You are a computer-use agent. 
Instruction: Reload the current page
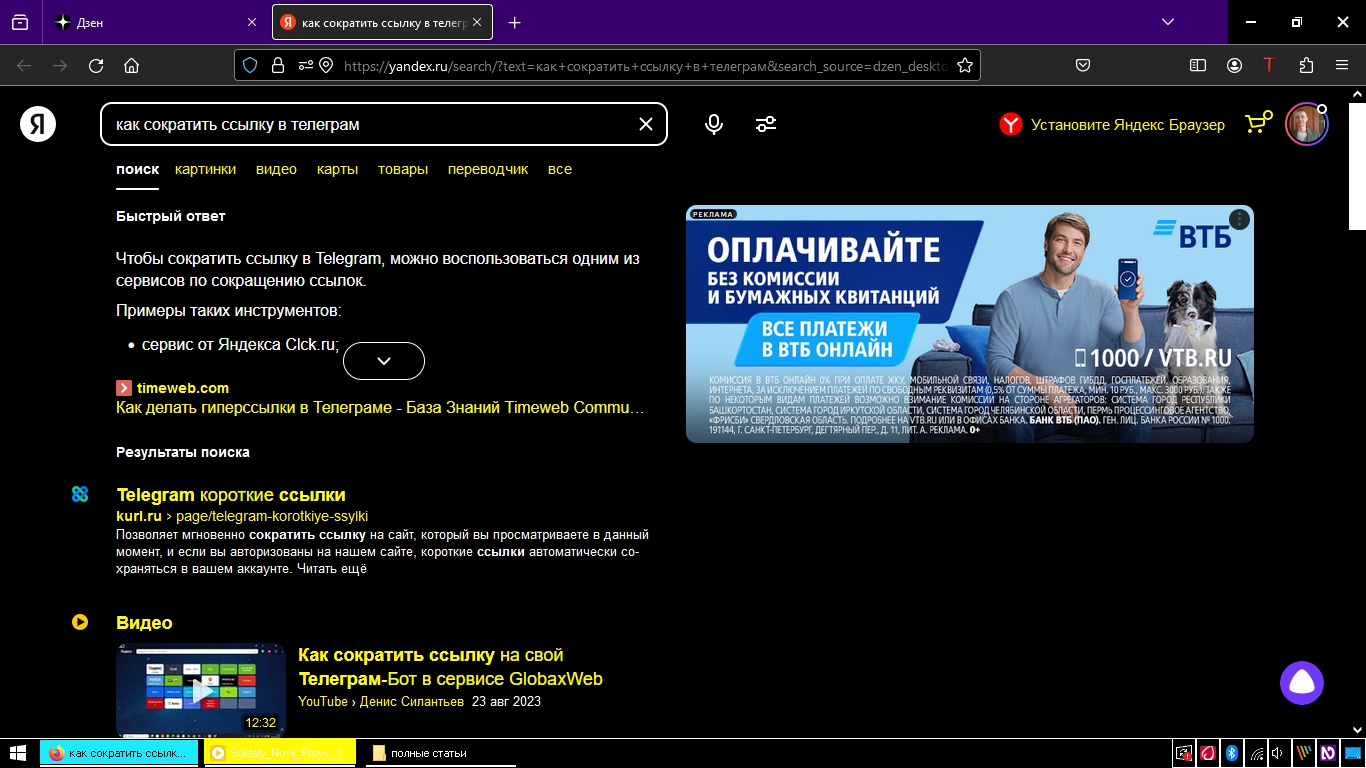[96, 66]
